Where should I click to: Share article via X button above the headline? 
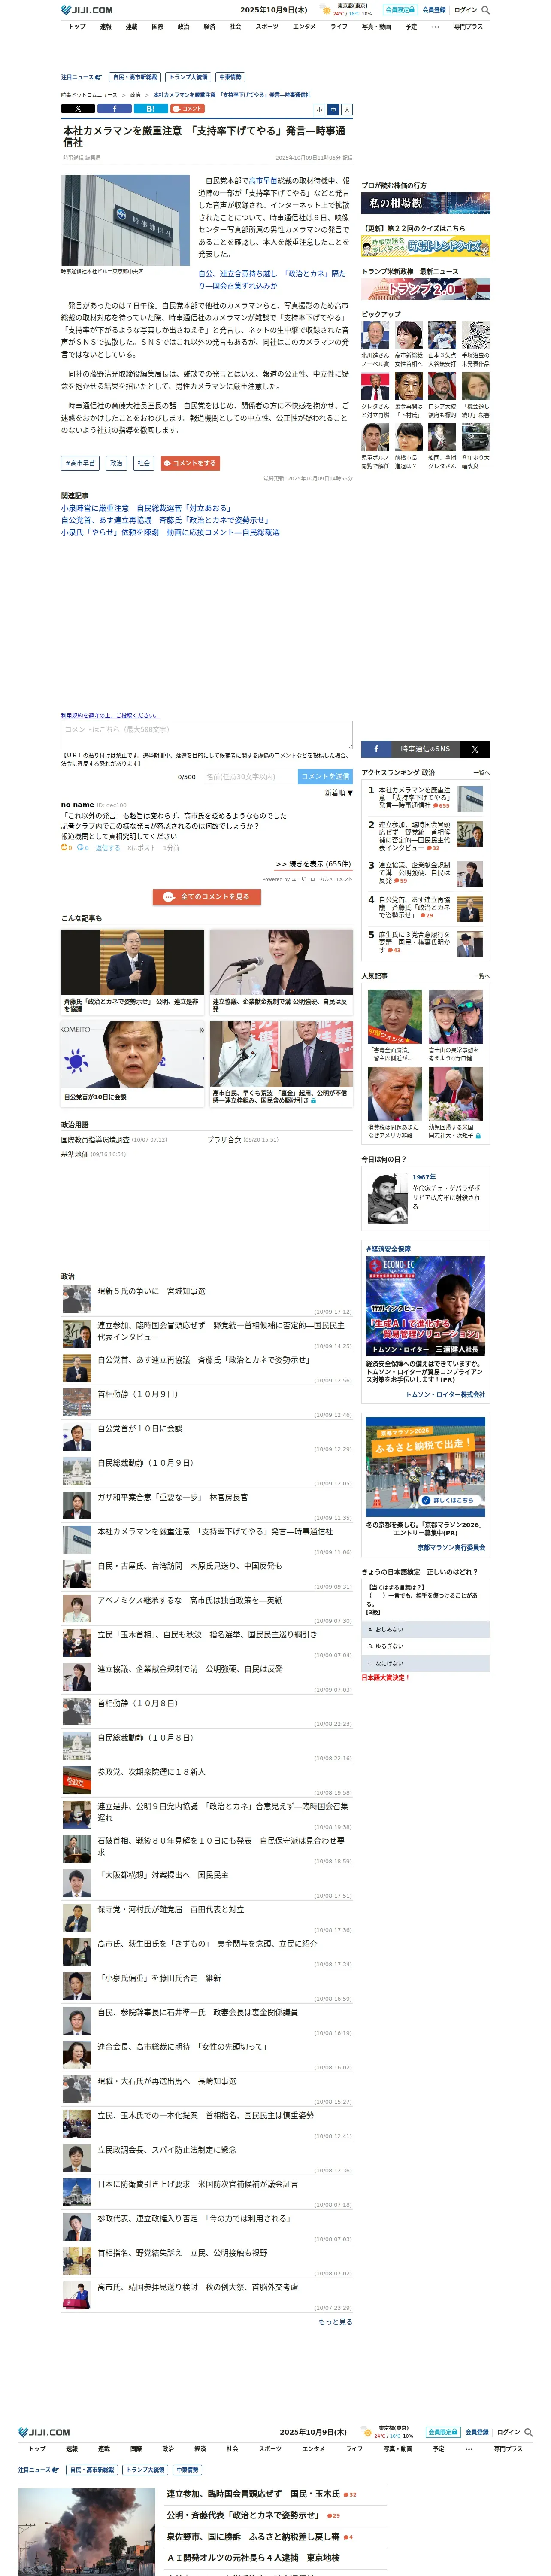click(x=78, y=109)
